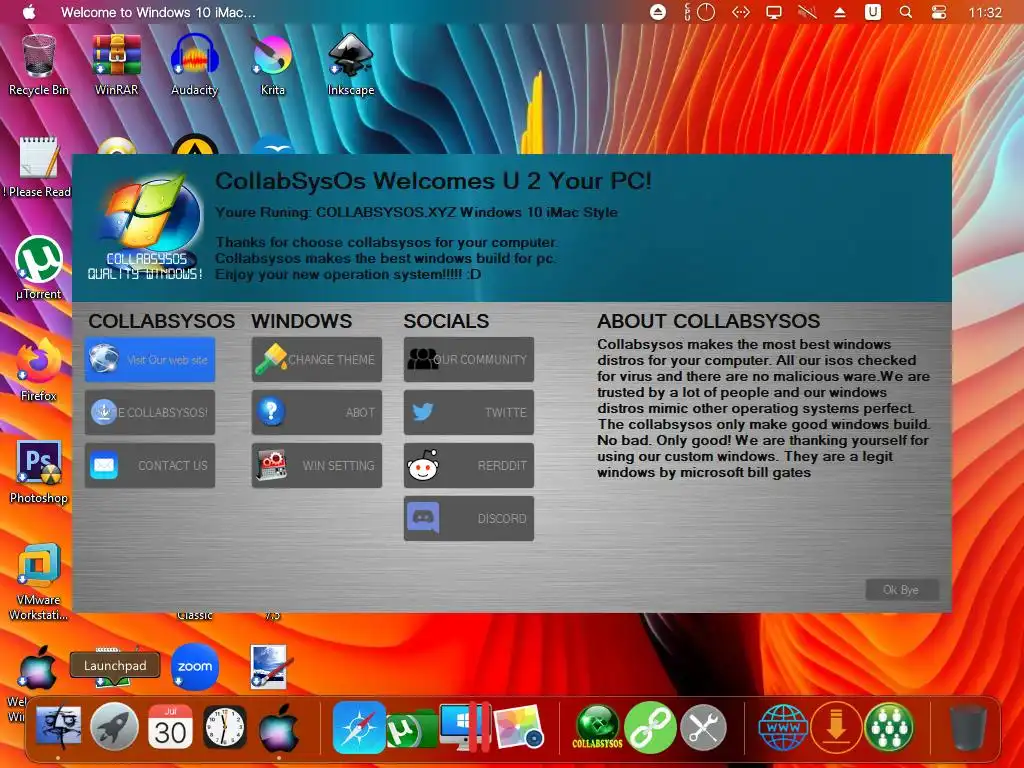Image resolution: width=1024 pixels, height=768 pixels.
Task: Click the Discord social button
Action: point(469,519)
